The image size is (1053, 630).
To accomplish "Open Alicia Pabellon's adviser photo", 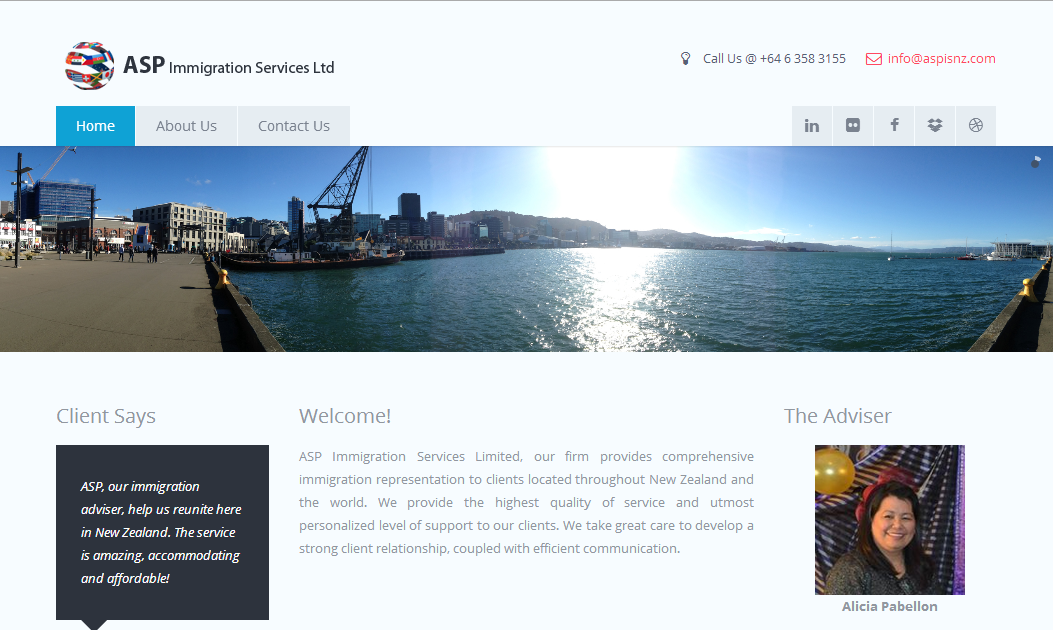I will (890, 520).
